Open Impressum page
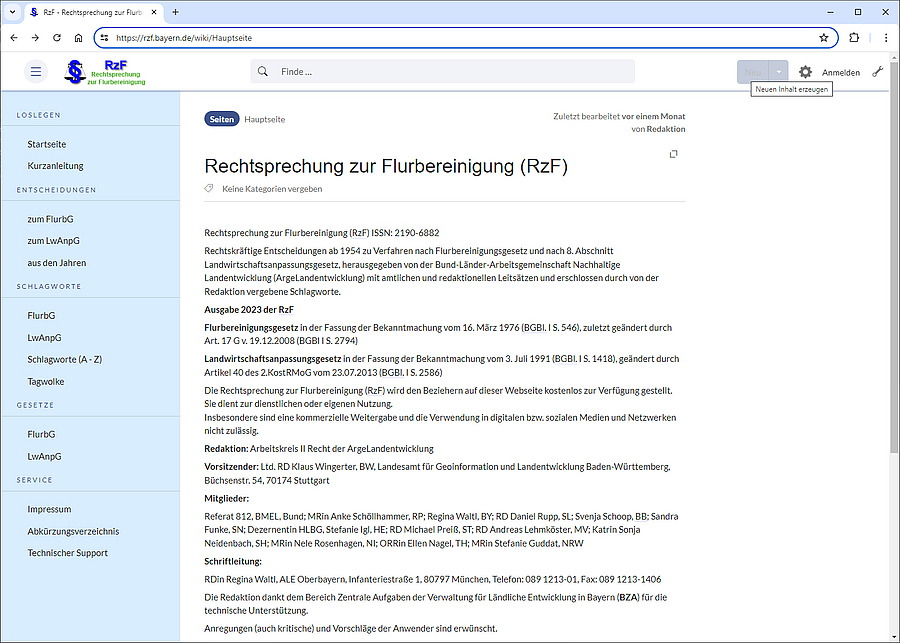Viewport: 900px width, 643px height. click(49, 509)
